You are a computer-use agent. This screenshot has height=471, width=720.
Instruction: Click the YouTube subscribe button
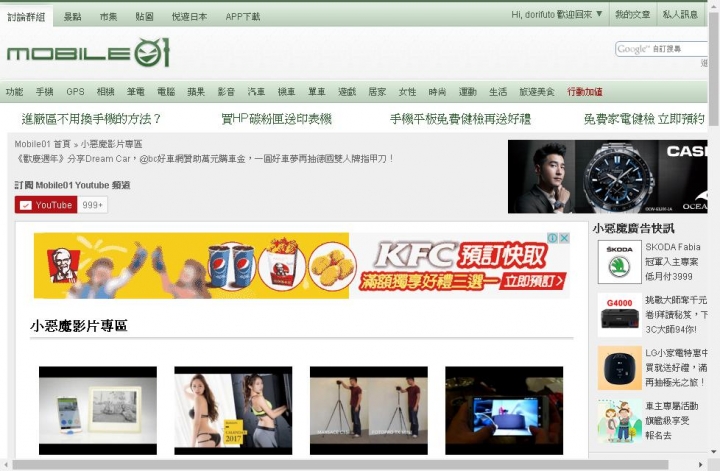tap(46, 205)
